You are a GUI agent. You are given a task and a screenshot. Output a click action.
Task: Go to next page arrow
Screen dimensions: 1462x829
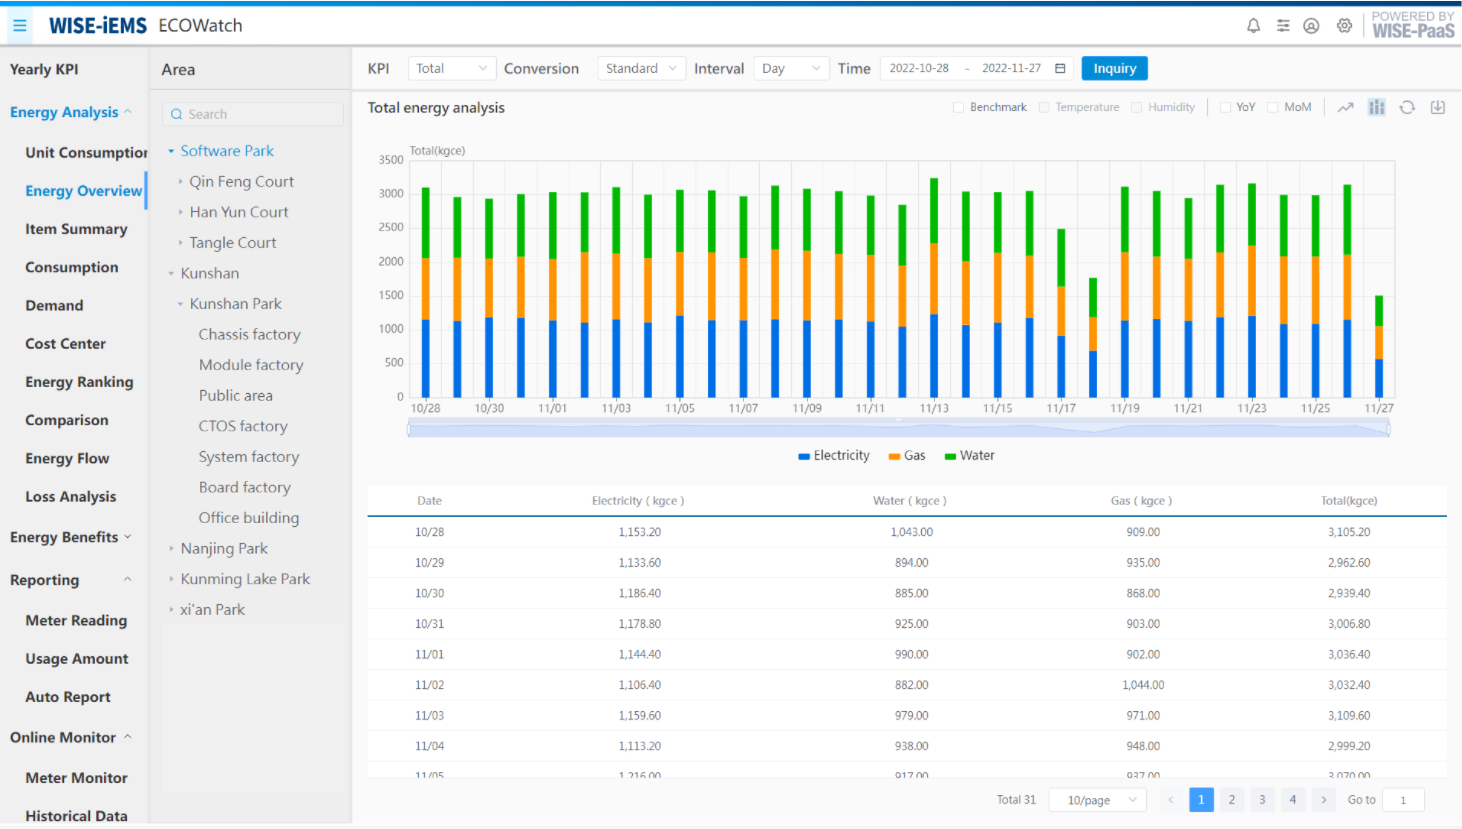tap(1323, 800)
